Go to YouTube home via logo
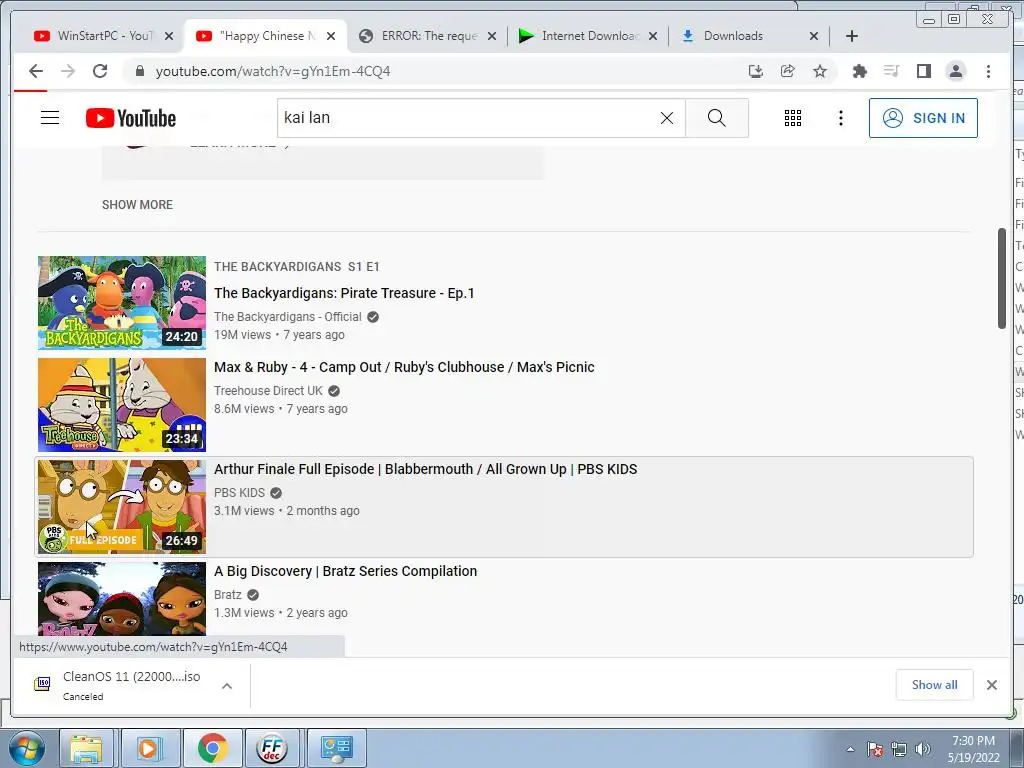The image size is (1024, 768). 131,118
